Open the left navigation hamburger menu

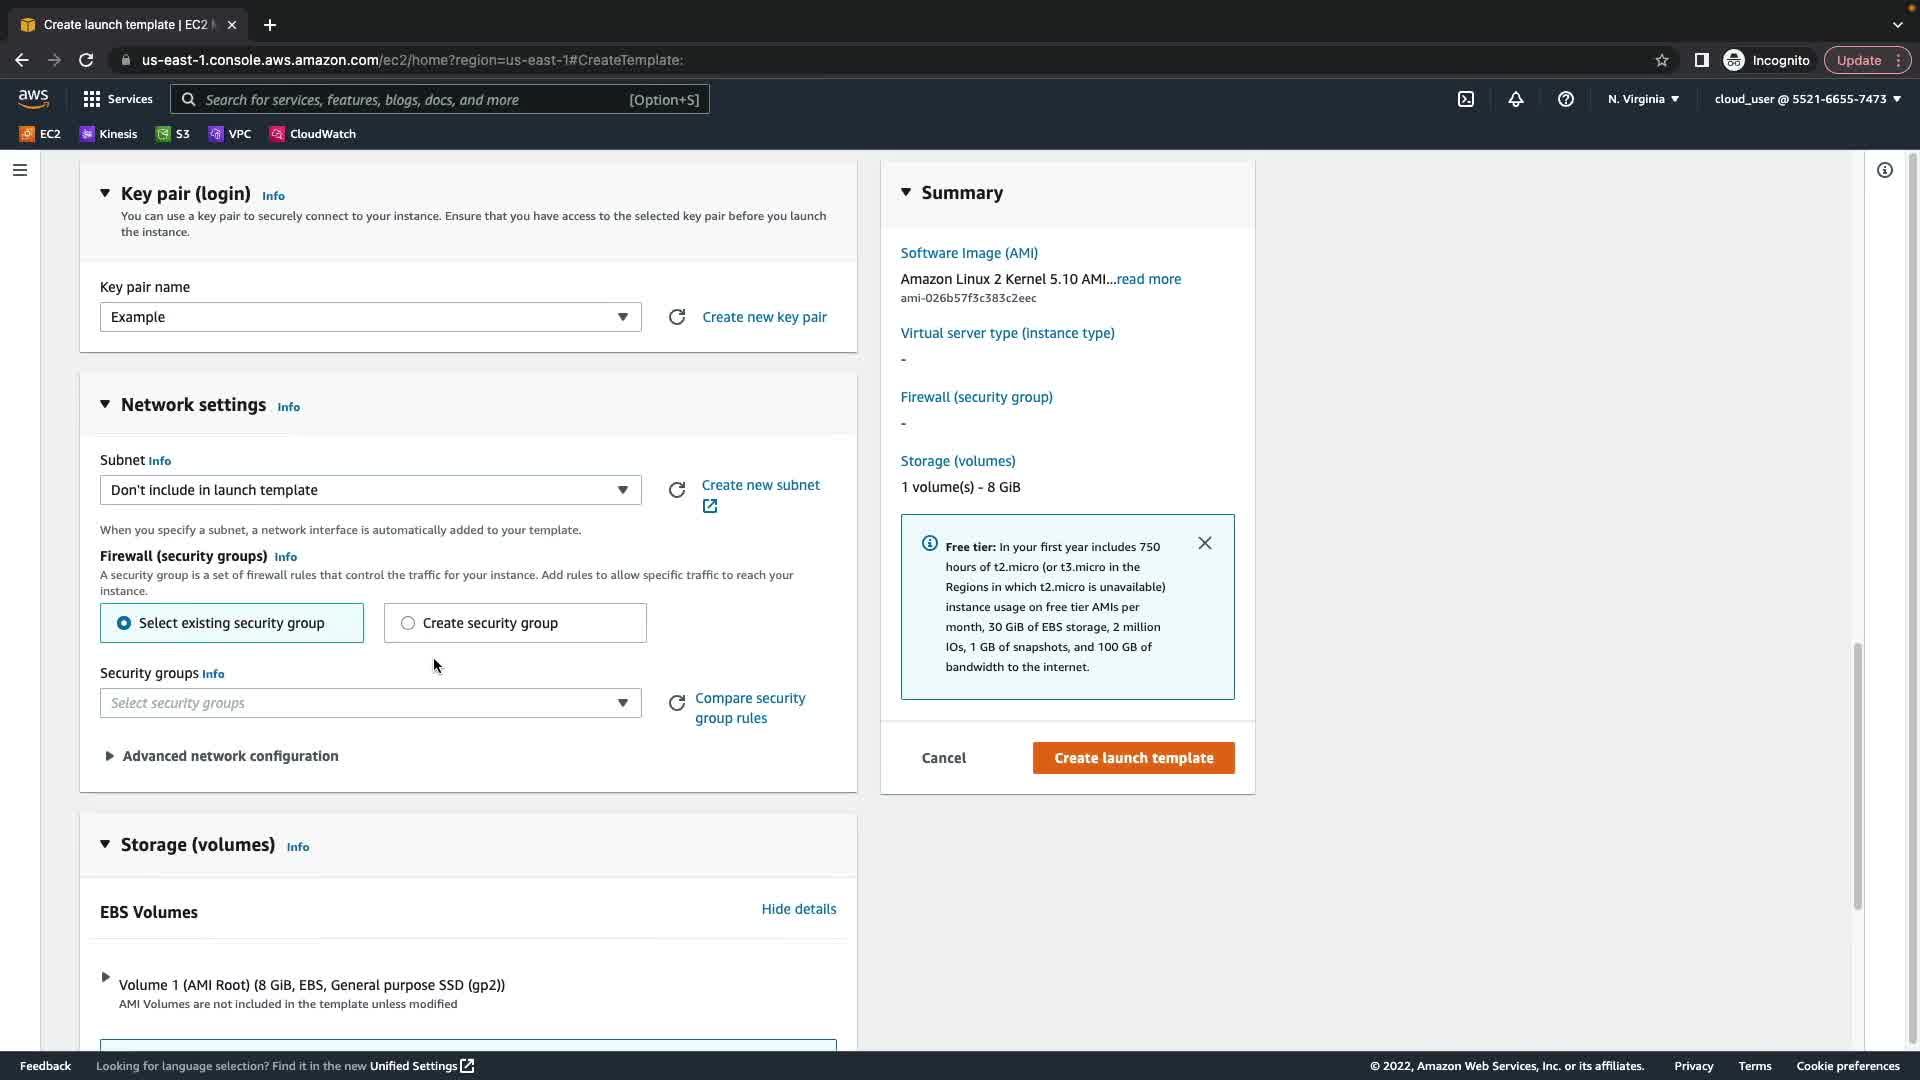[x=19, y=170]
